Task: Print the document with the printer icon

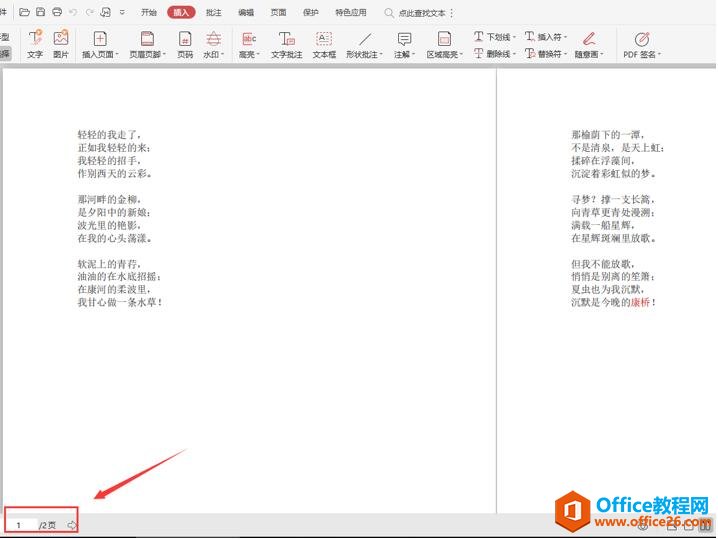Action: coord(57,12)
